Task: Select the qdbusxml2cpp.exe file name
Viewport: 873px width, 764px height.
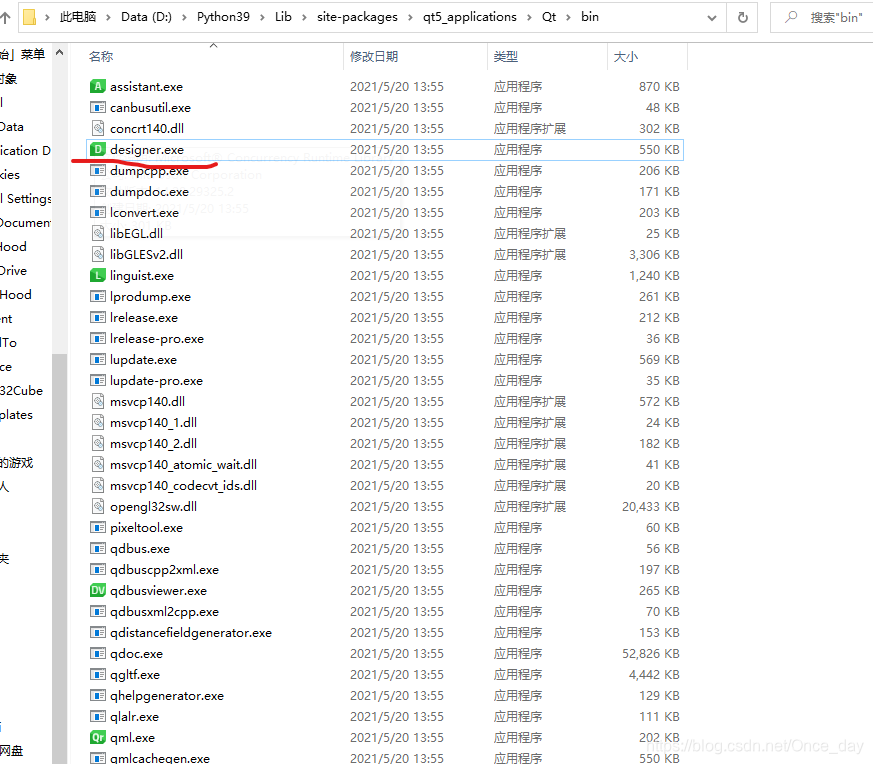Action: (164, 611)
